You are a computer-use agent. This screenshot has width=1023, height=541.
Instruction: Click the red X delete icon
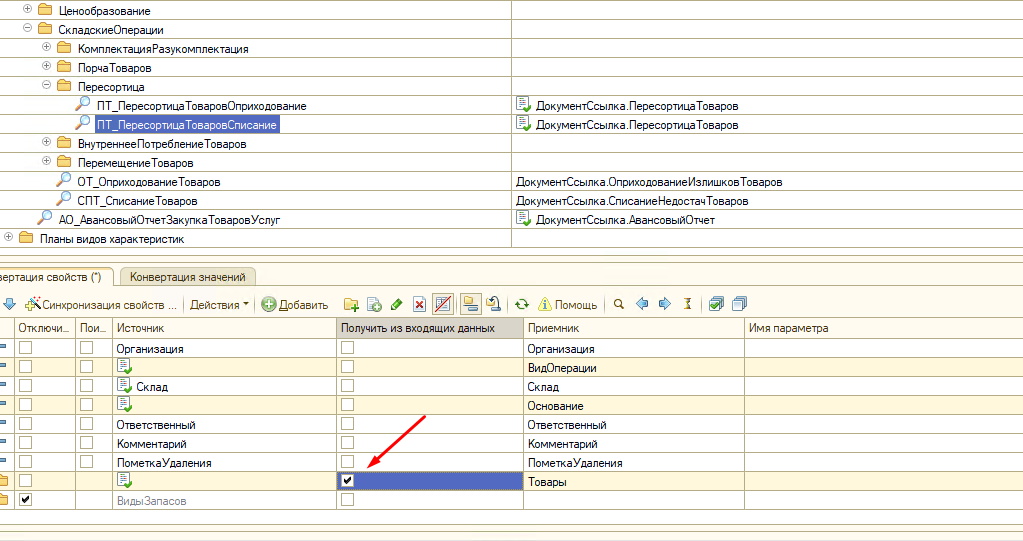coord(420,305)
